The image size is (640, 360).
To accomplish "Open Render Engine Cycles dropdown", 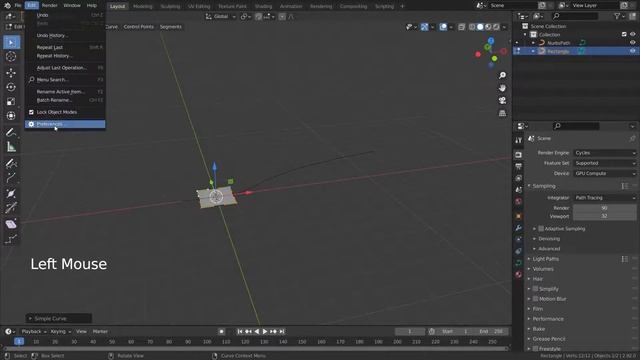I will 604,153.
